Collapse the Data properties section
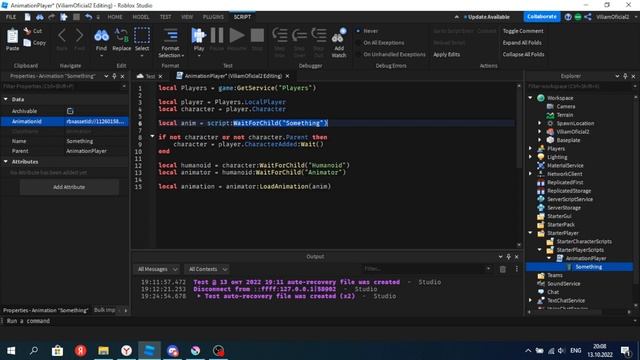This screenshot has height=360, width=640. click(x=6, y=99)
